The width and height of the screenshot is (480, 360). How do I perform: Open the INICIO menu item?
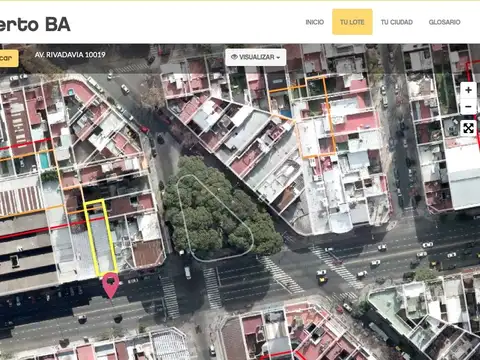(315, 22)
